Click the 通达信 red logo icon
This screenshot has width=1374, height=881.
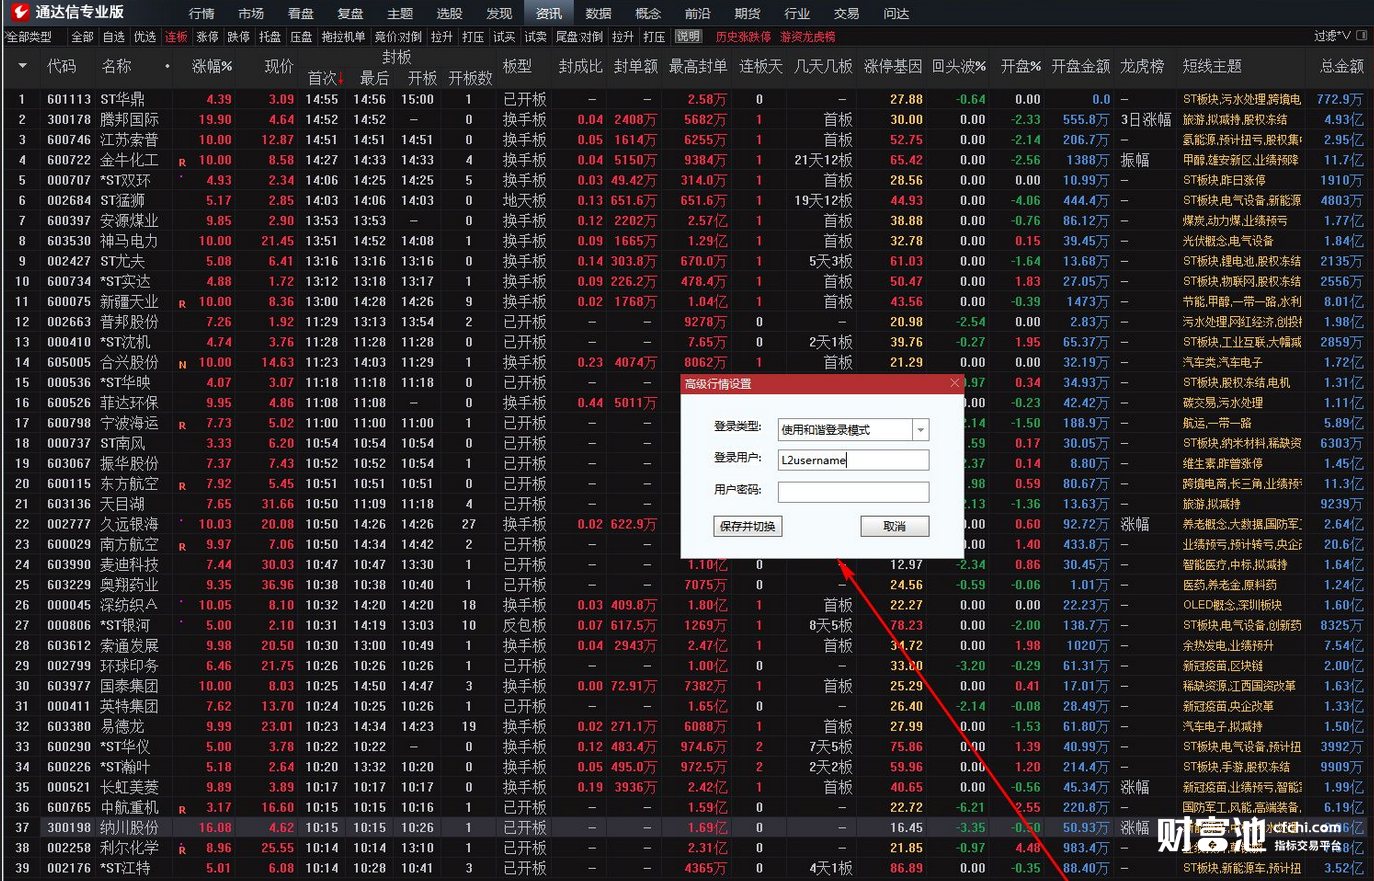(x=19, y=12)
